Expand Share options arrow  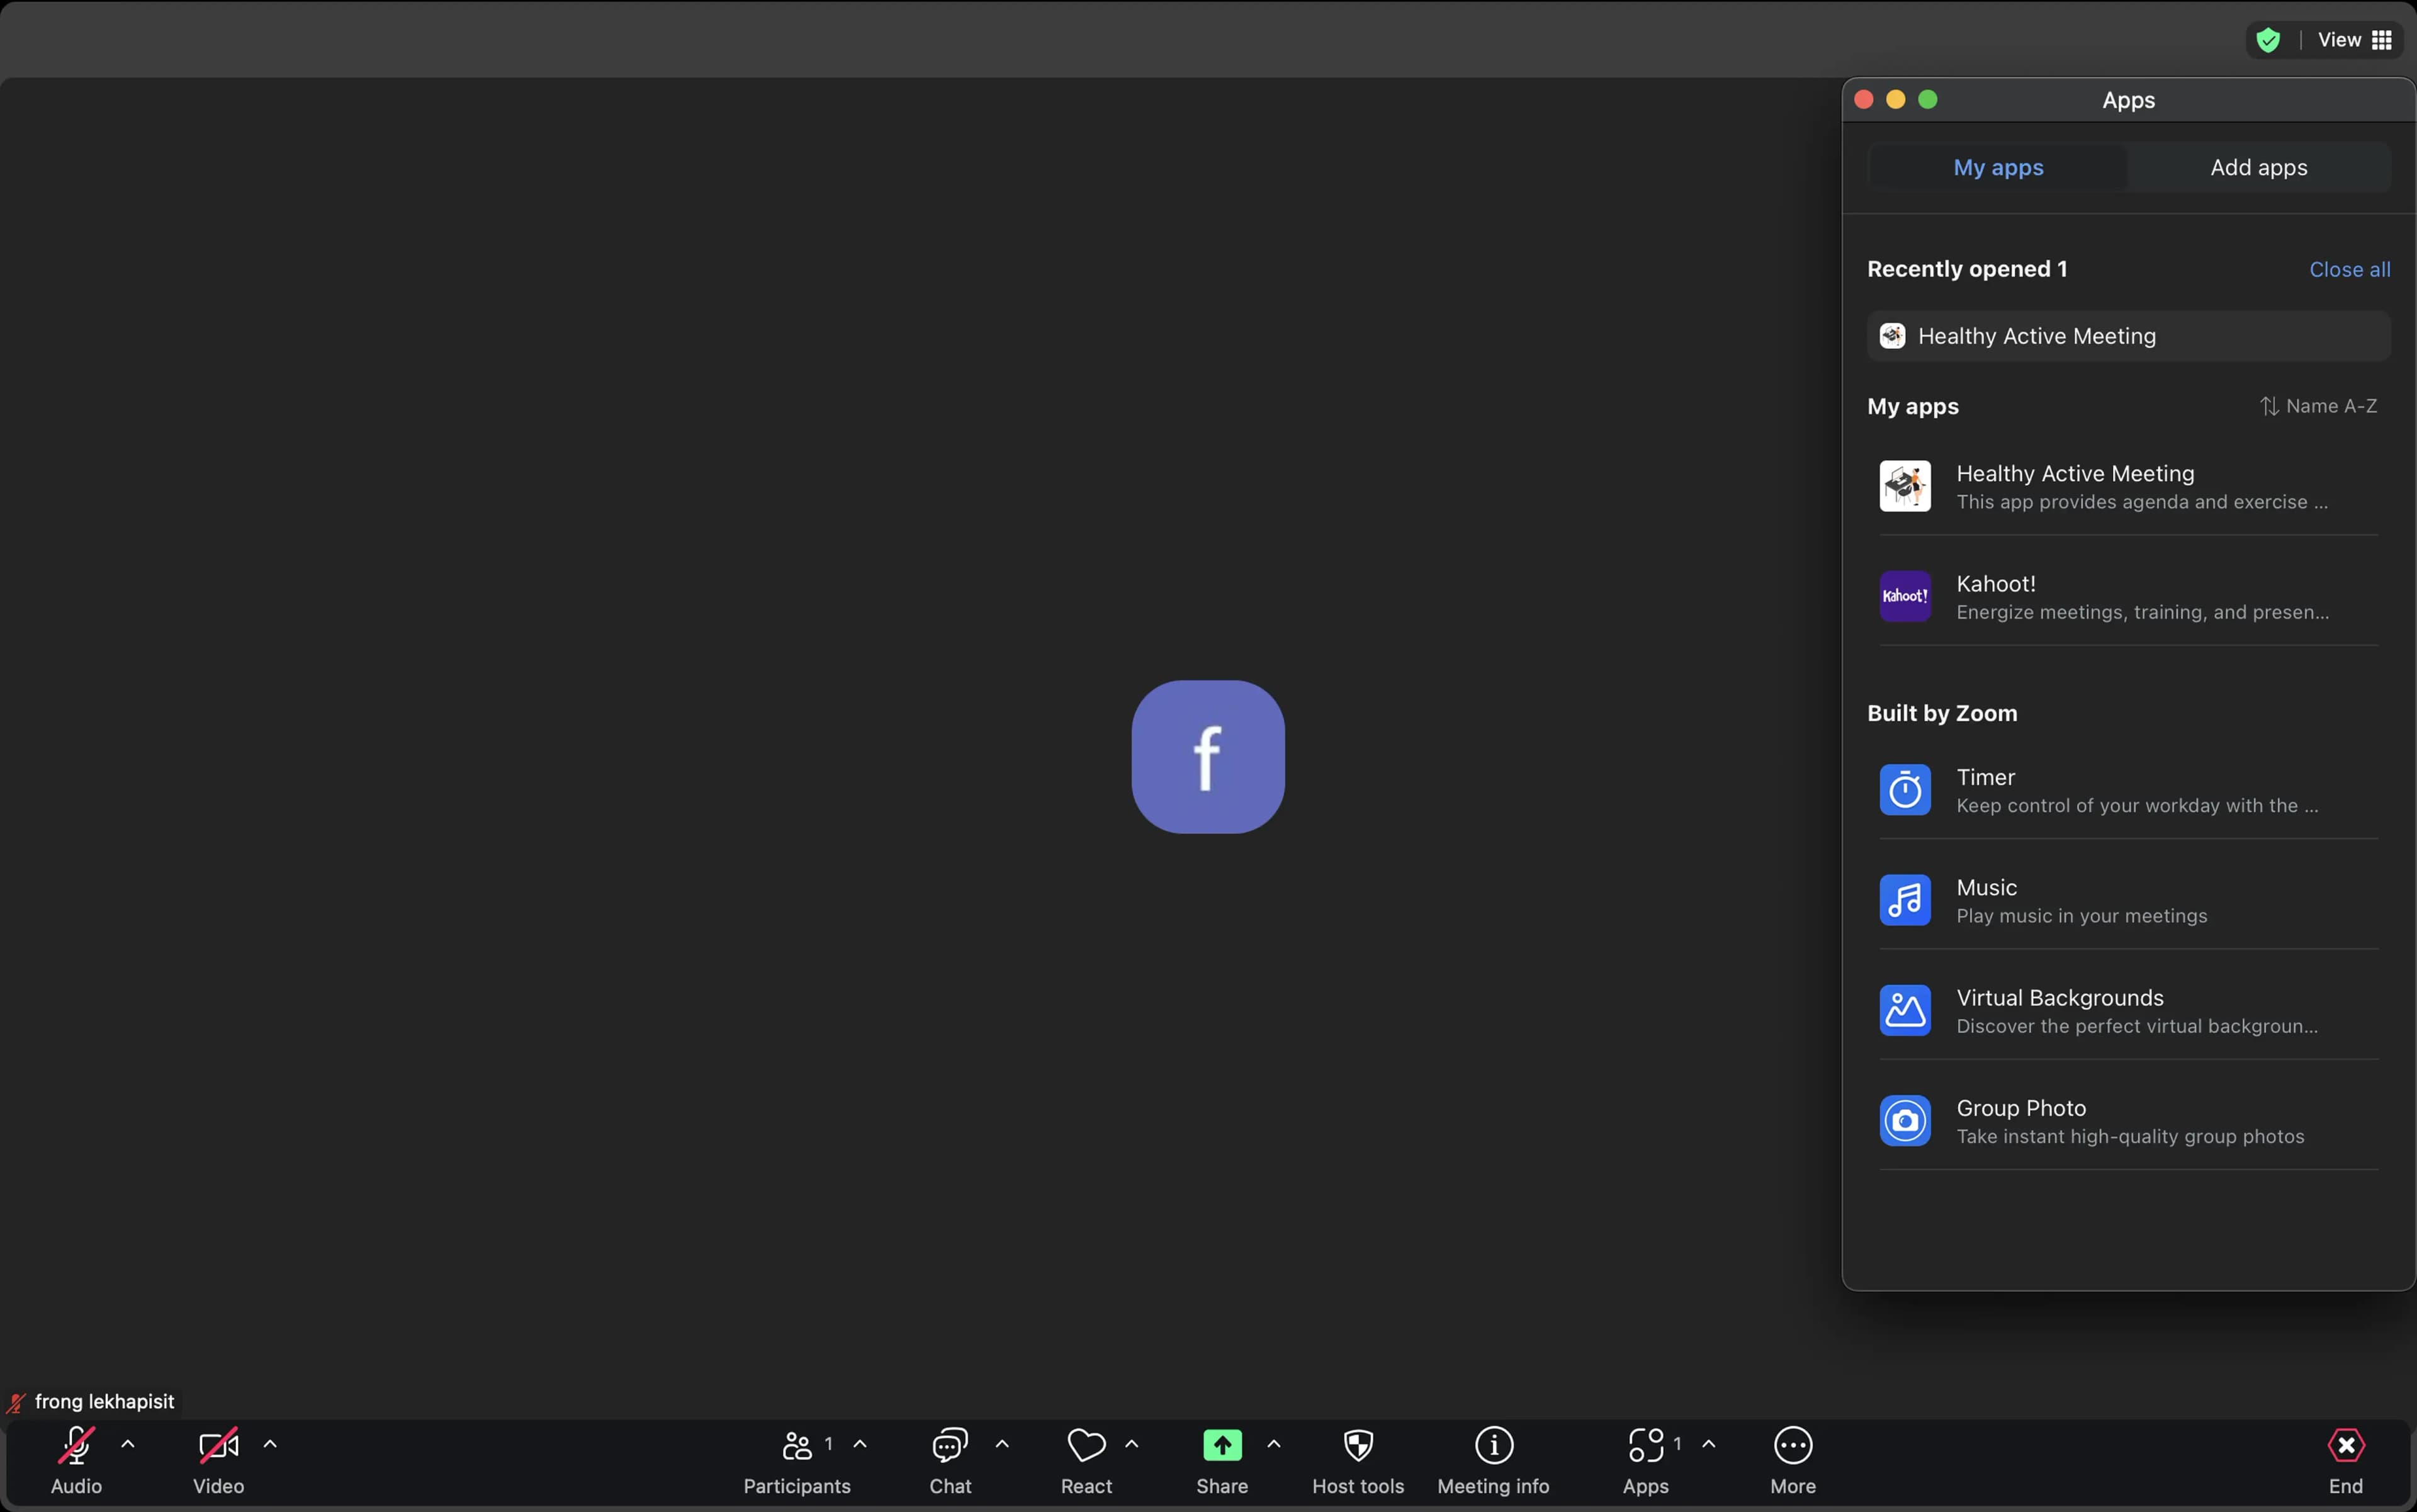(x=1273, y=1444)
